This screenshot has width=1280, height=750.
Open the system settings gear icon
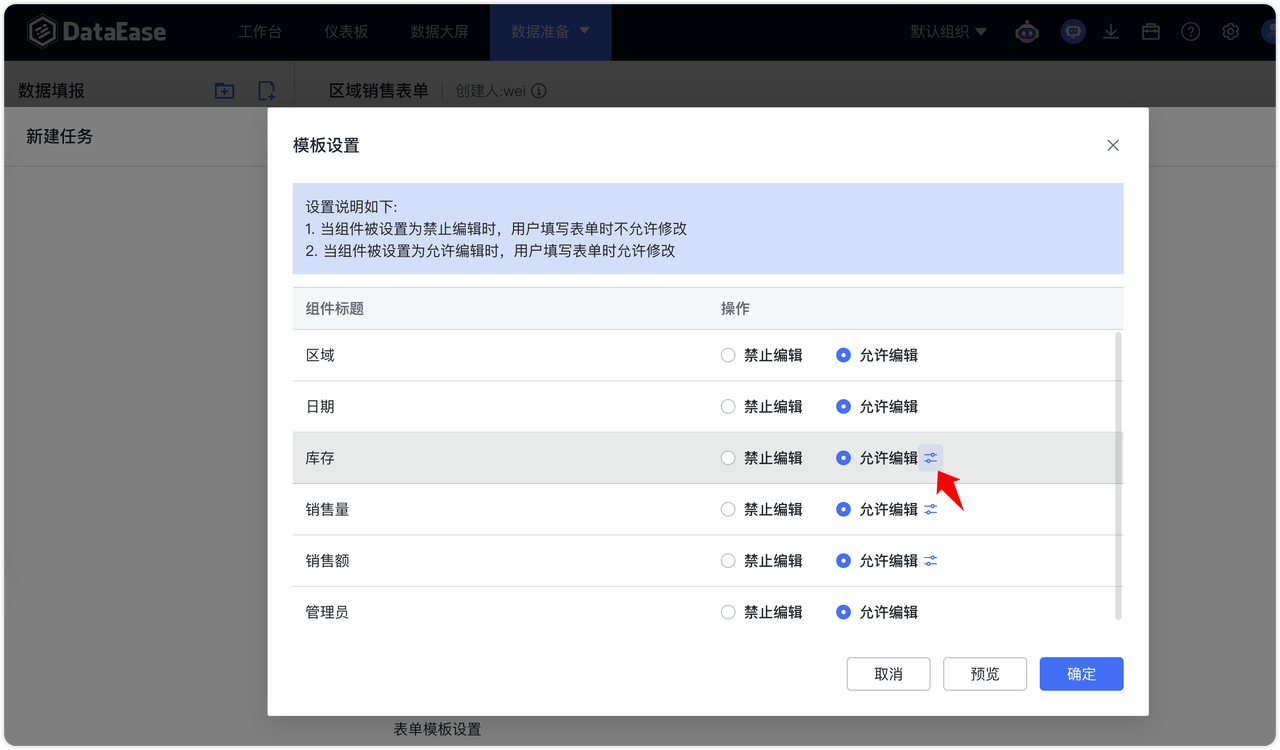(x=1230, y=32)
